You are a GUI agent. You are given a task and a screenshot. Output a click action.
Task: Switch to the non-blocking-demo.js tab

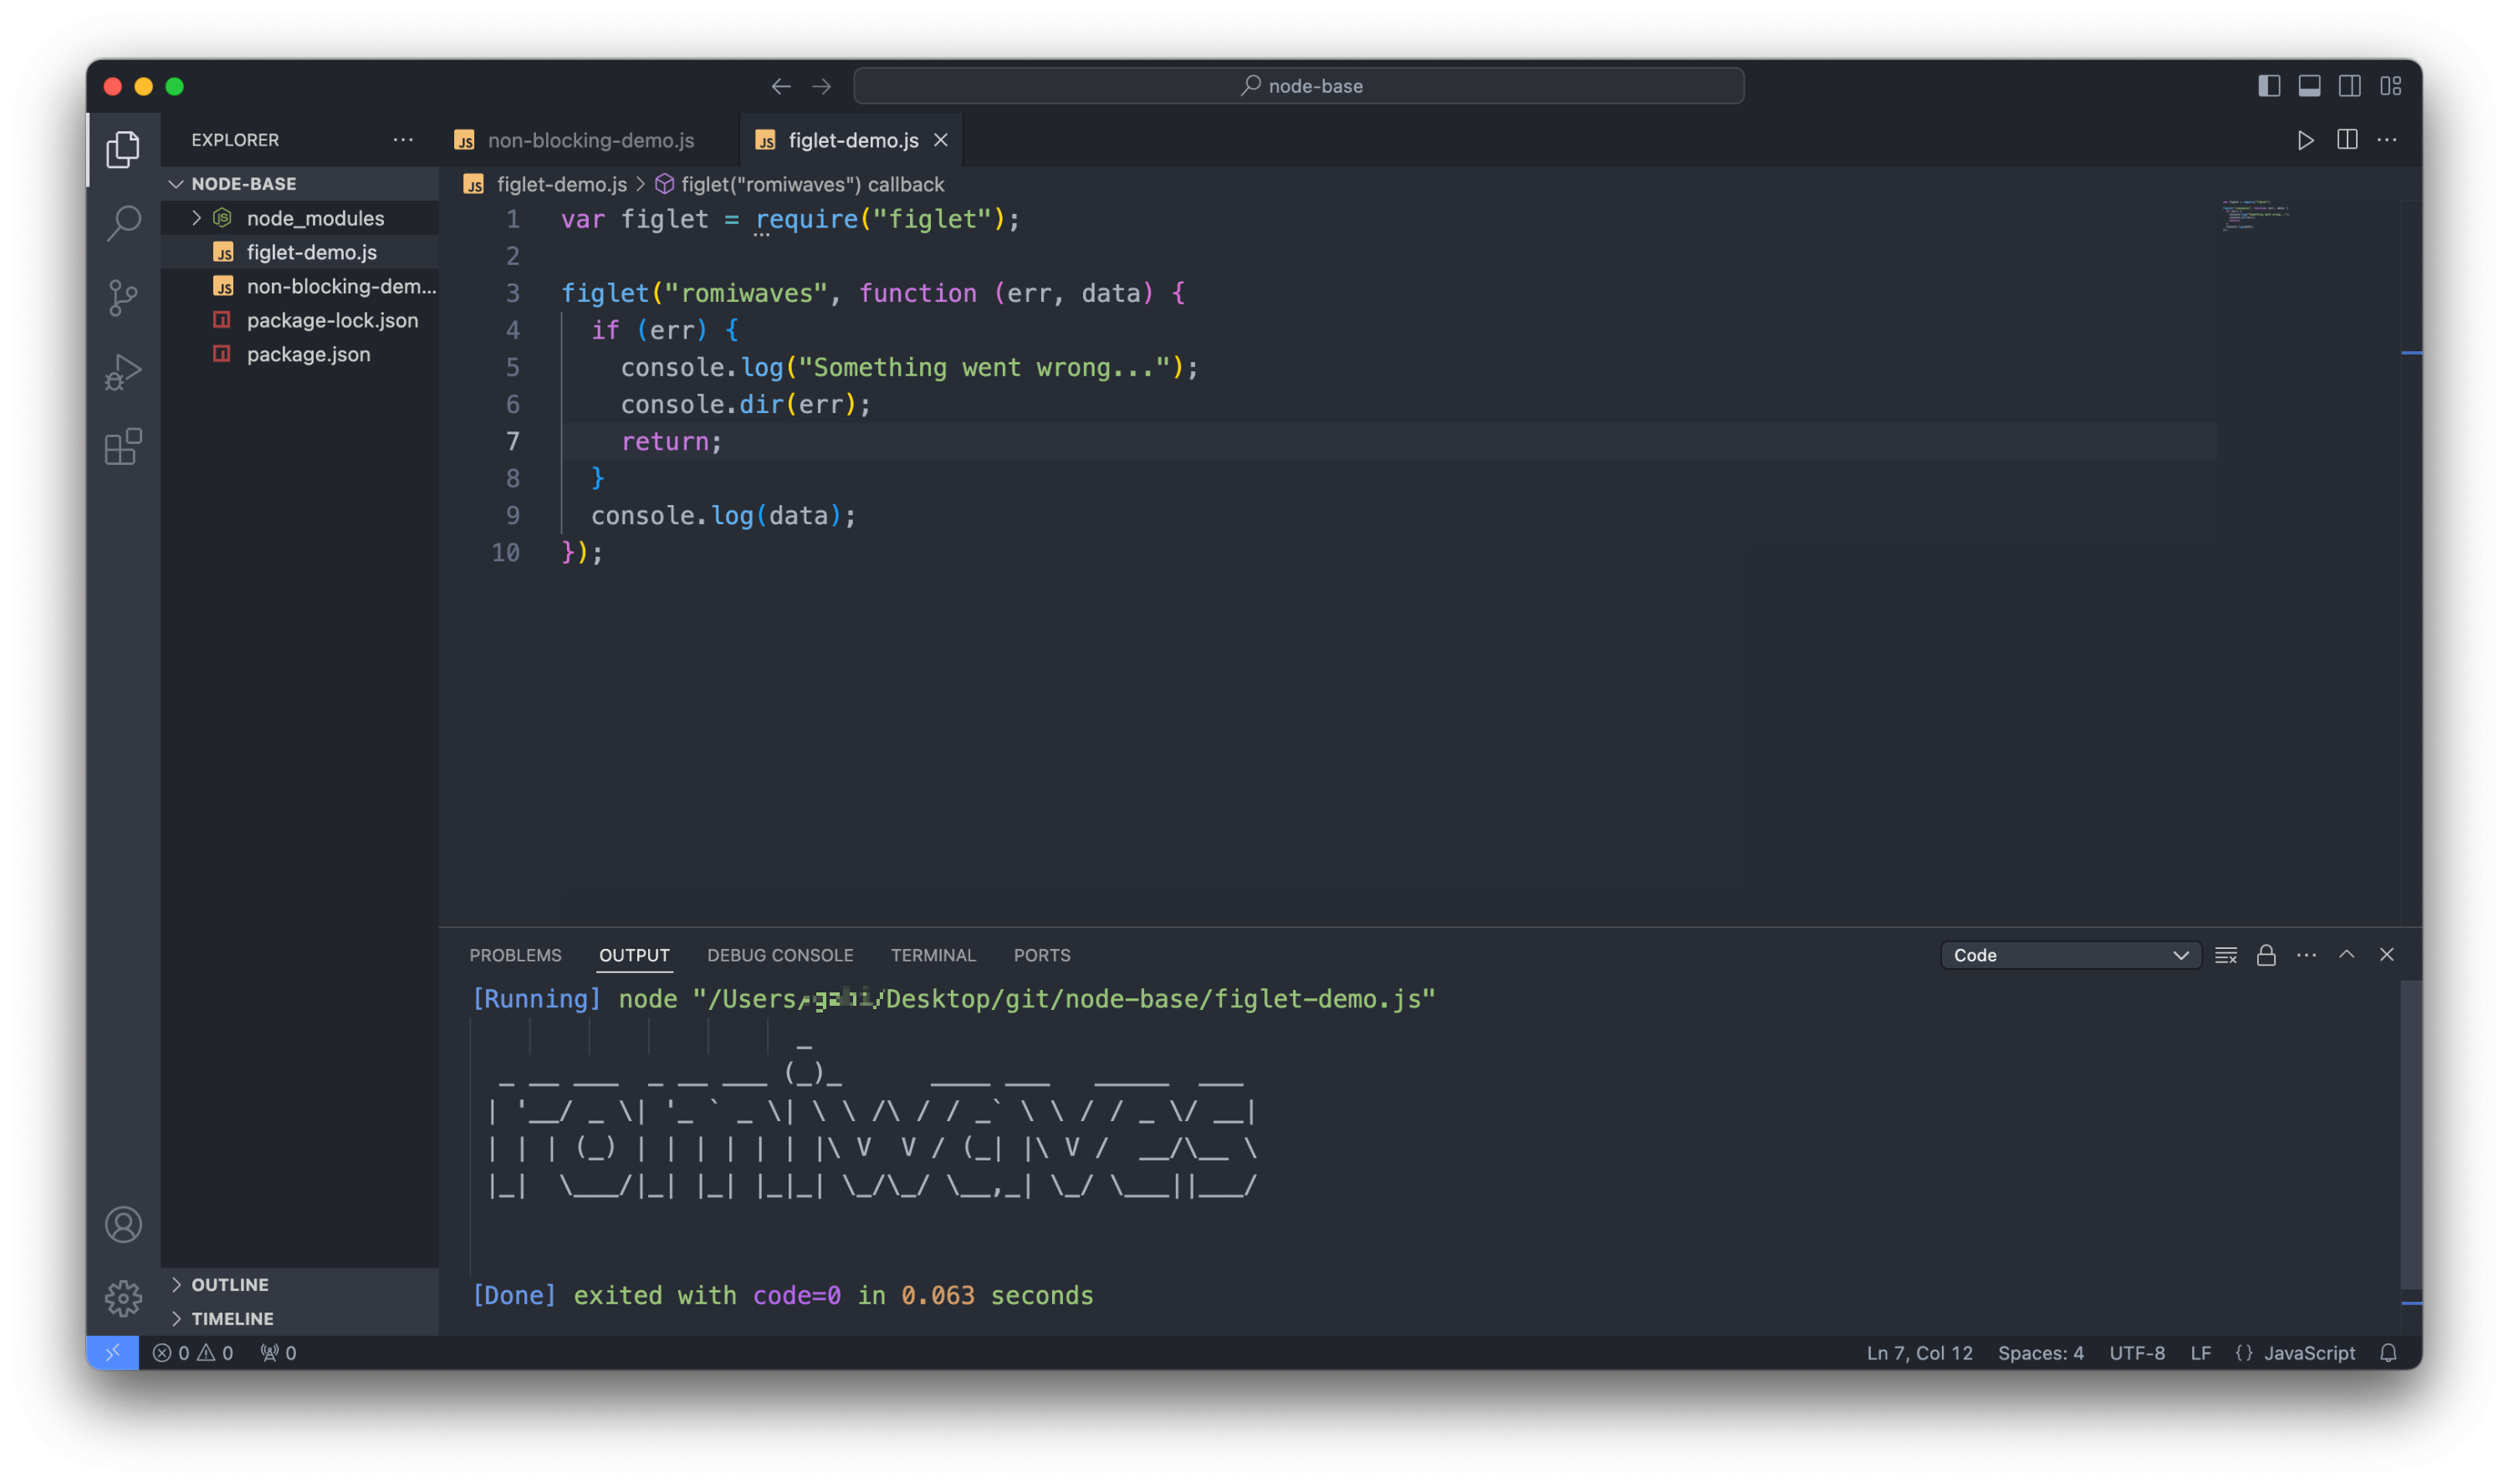point(589,140)
